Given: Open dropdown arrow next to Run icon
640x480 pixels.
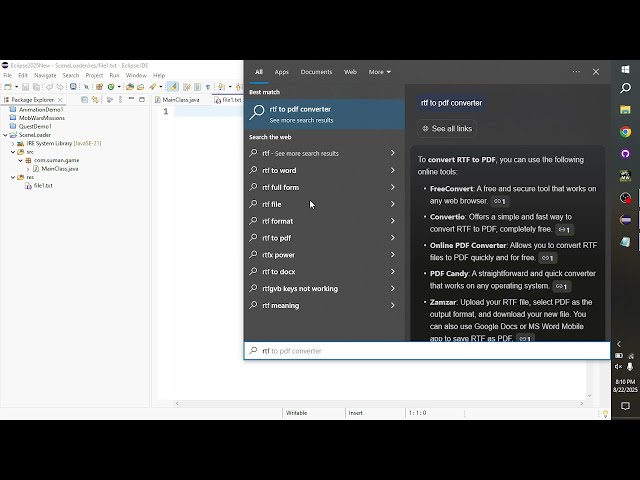Looking at the screenshot, I should (119, 87).
